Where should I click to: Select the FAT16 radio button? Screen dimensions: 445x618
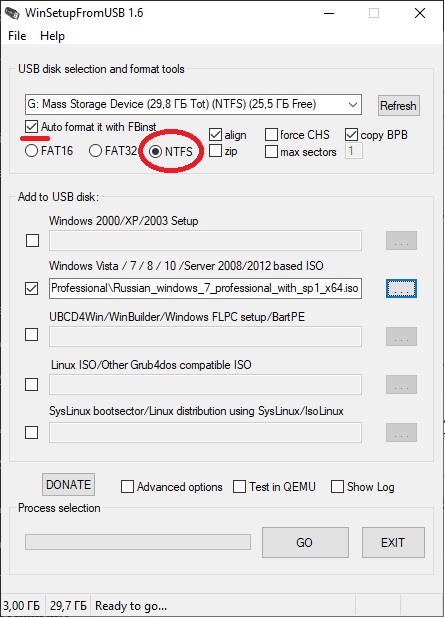click(32, 151)
